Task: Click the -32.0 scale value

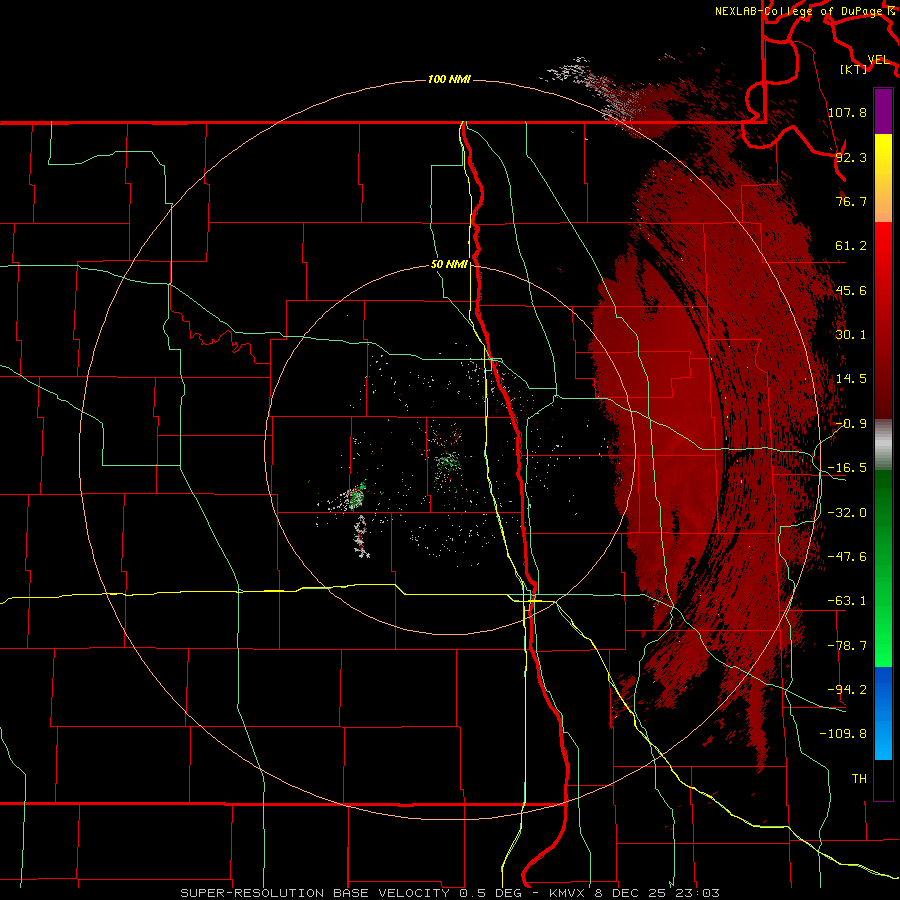Action: pyautogui.click(x=847, y=513)
